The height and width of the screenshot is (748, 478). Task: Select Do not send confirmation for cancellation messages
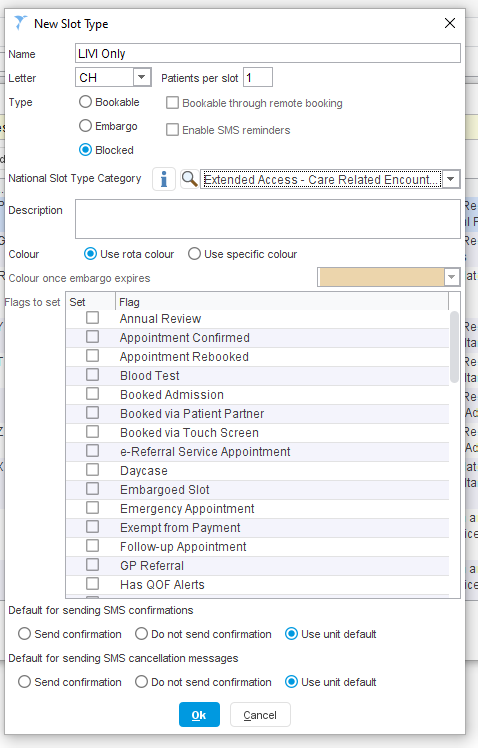point(141,682)
